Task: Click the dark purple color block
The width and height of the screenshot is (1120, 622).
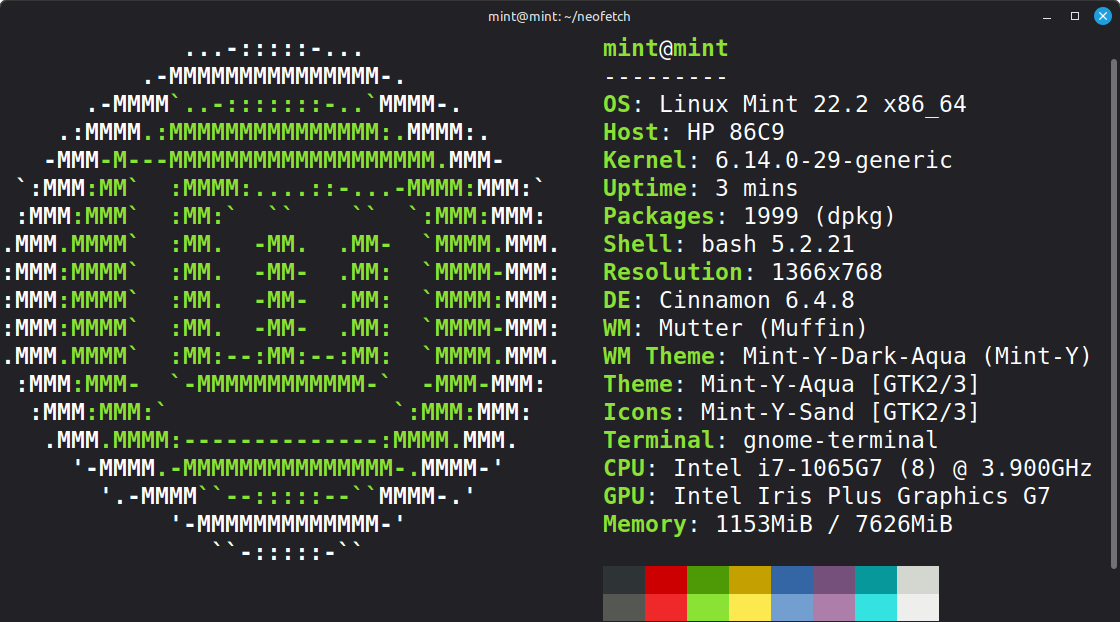Action: (834, 580)
